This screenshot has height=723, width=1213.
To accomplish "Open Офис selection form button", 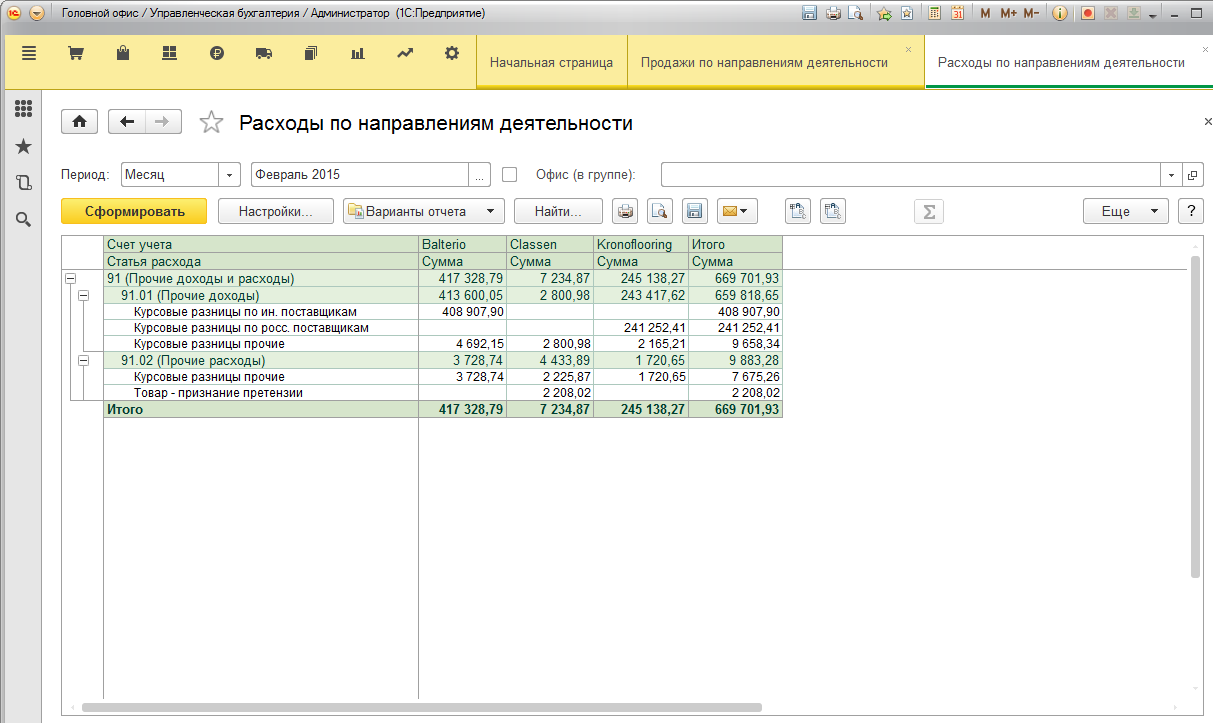I will click(x=1193, y=174).
